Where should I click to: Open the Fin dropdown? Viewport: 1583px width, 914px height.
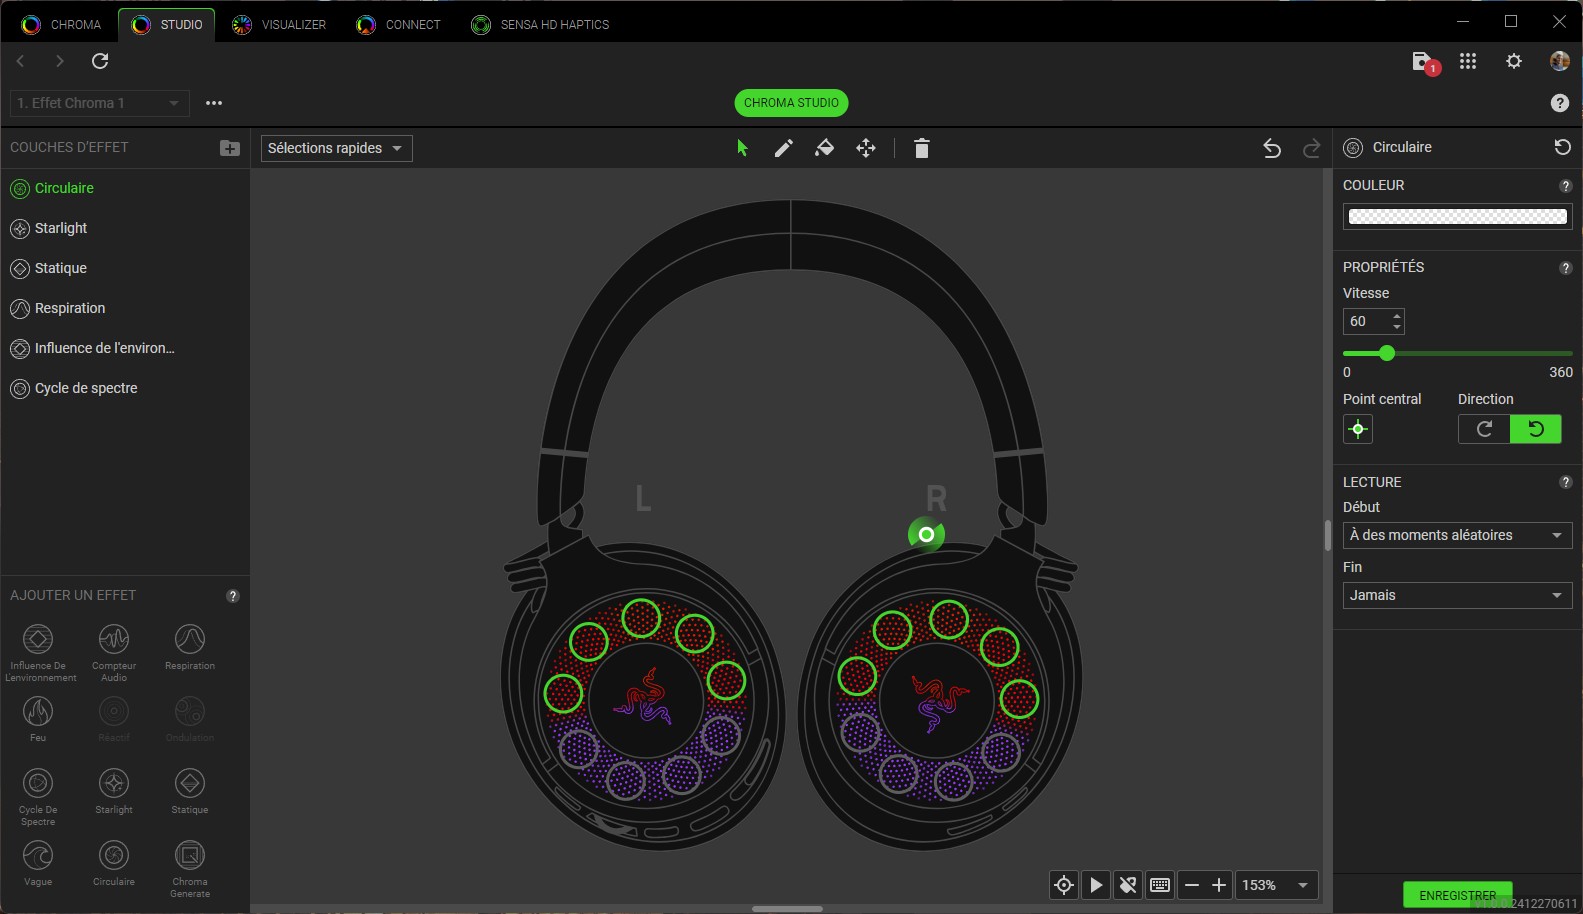click(1457, 595)
